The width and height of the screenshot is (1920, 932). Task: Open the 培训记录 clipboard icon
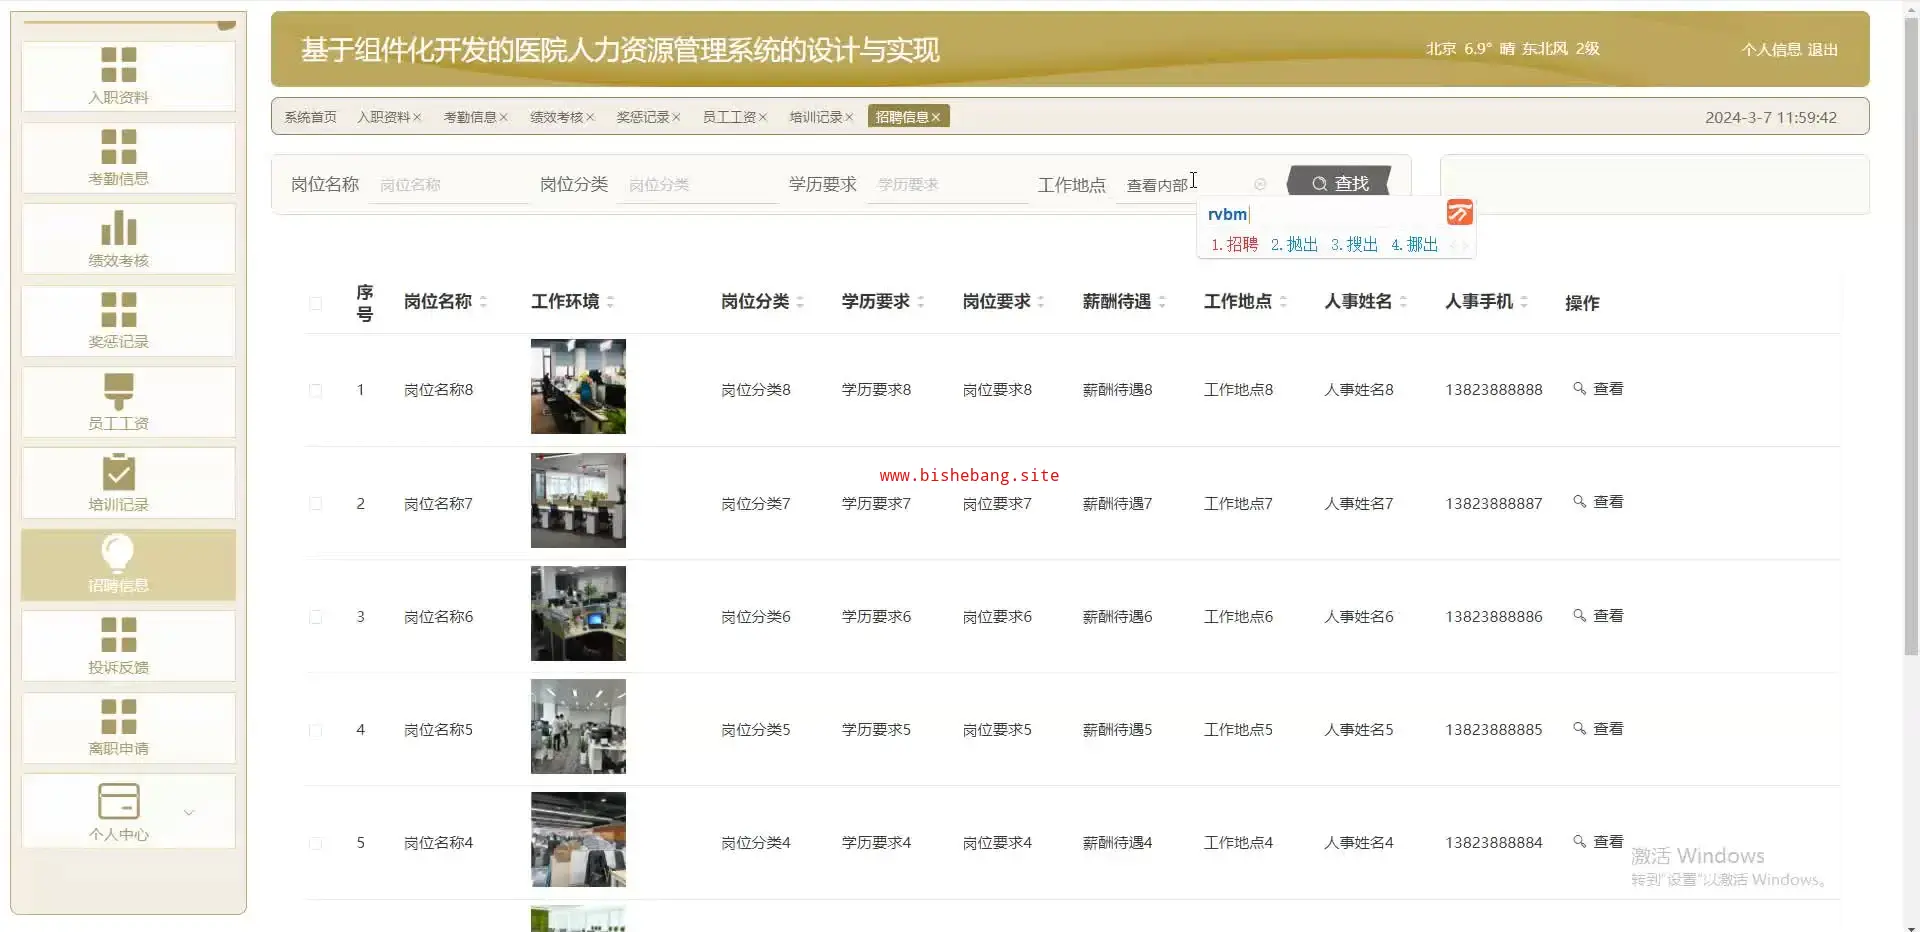click(x=118, y=473)
